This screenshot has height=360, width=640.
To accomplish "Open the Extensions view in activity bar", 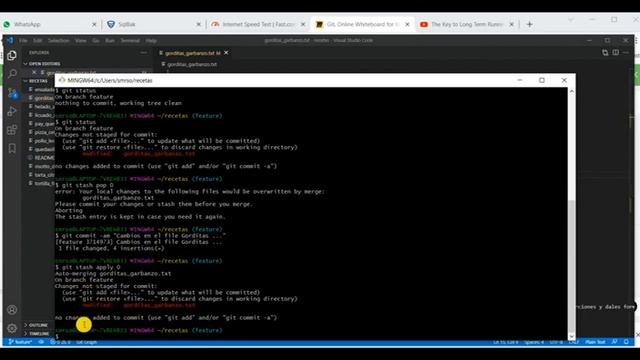I will click(12, 130).
